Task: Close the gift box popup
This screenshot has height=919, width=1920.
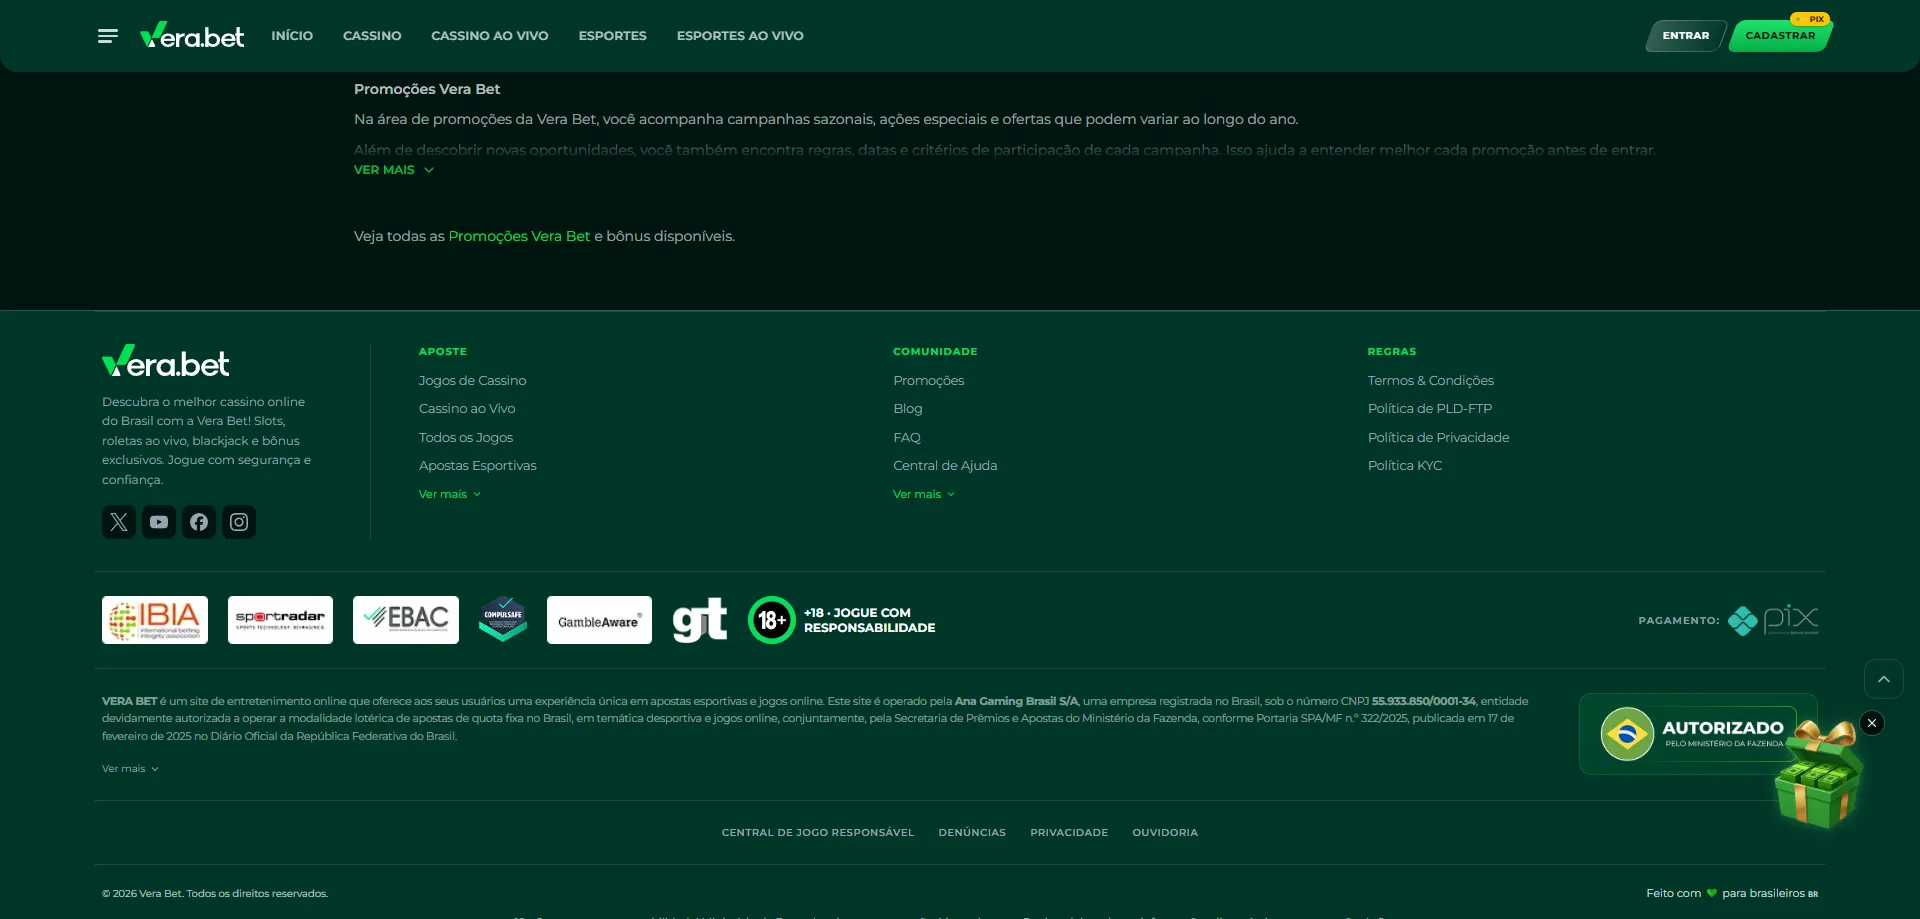Action: [x=1872, y=723]
